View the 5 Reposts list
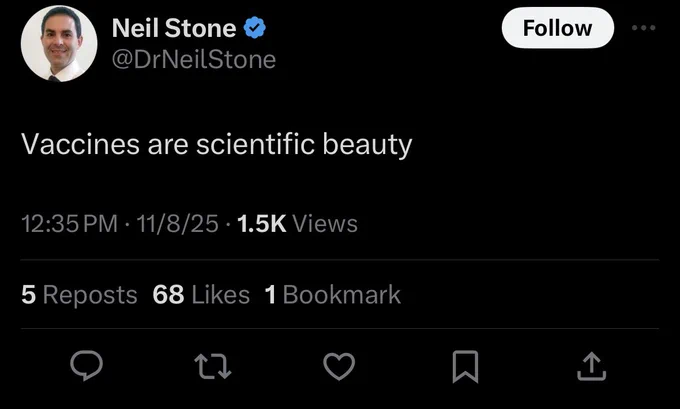 point(79,295)
